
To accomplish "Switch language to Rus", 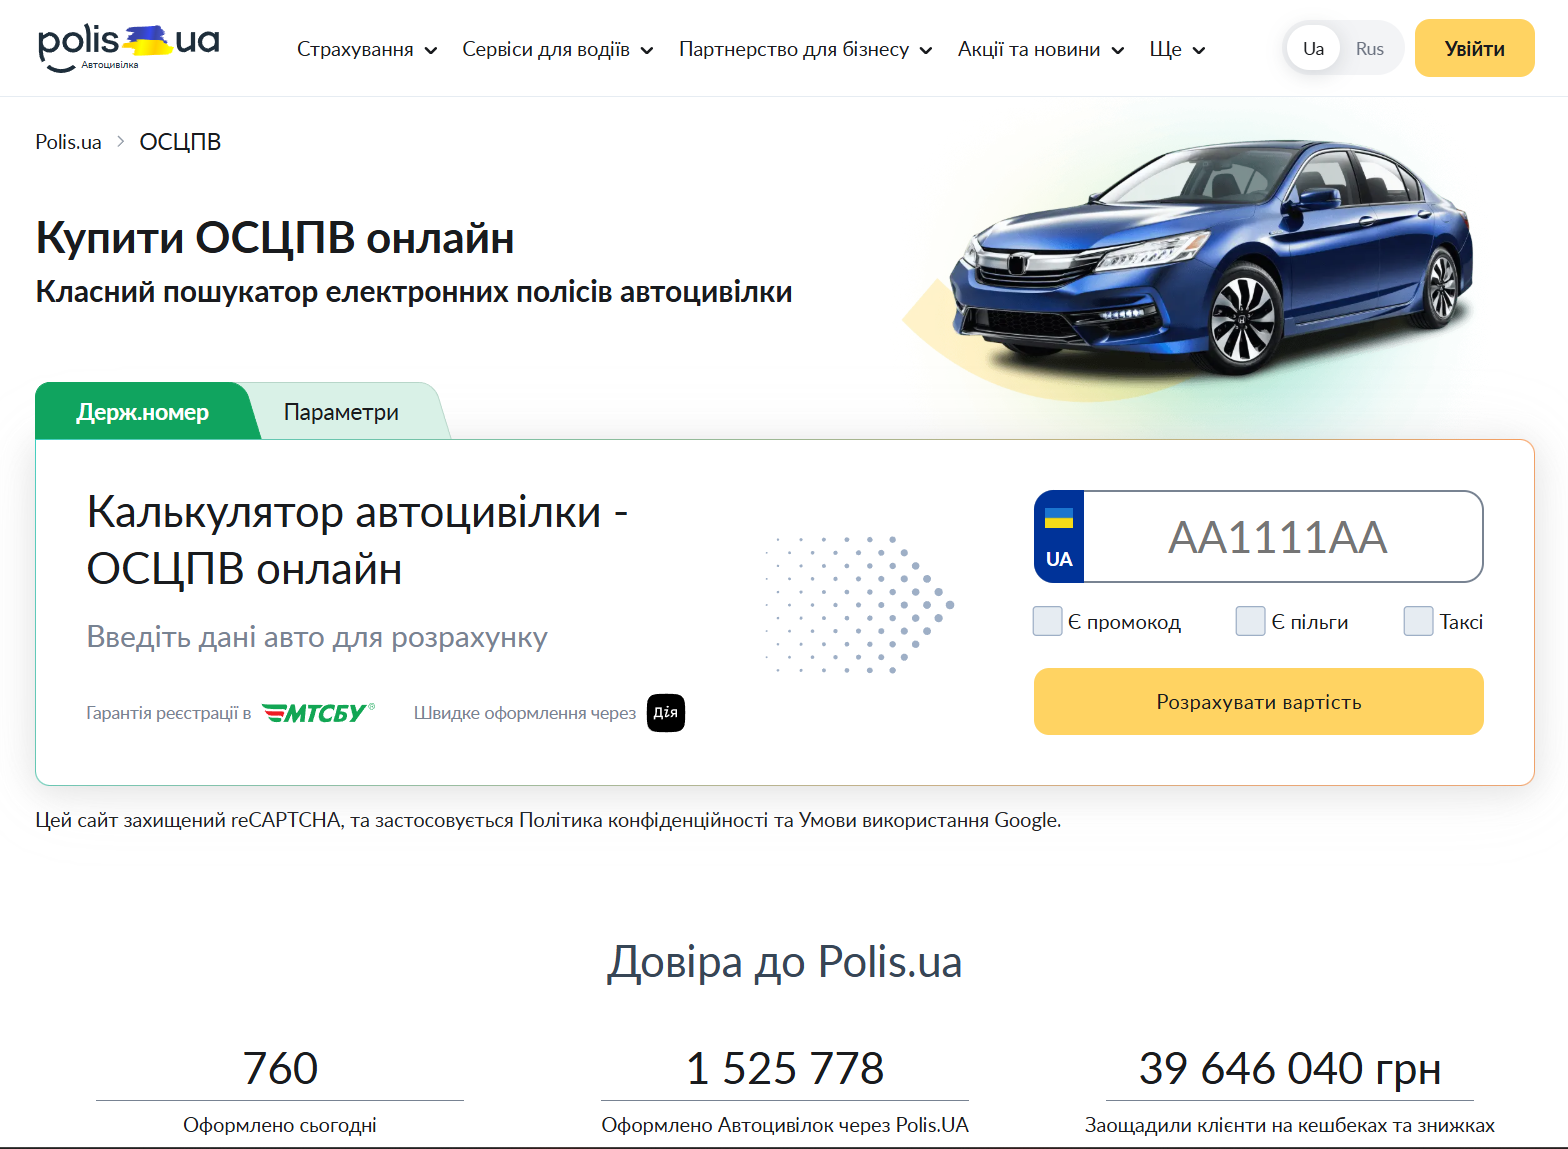I will [x=1370, y=49].
